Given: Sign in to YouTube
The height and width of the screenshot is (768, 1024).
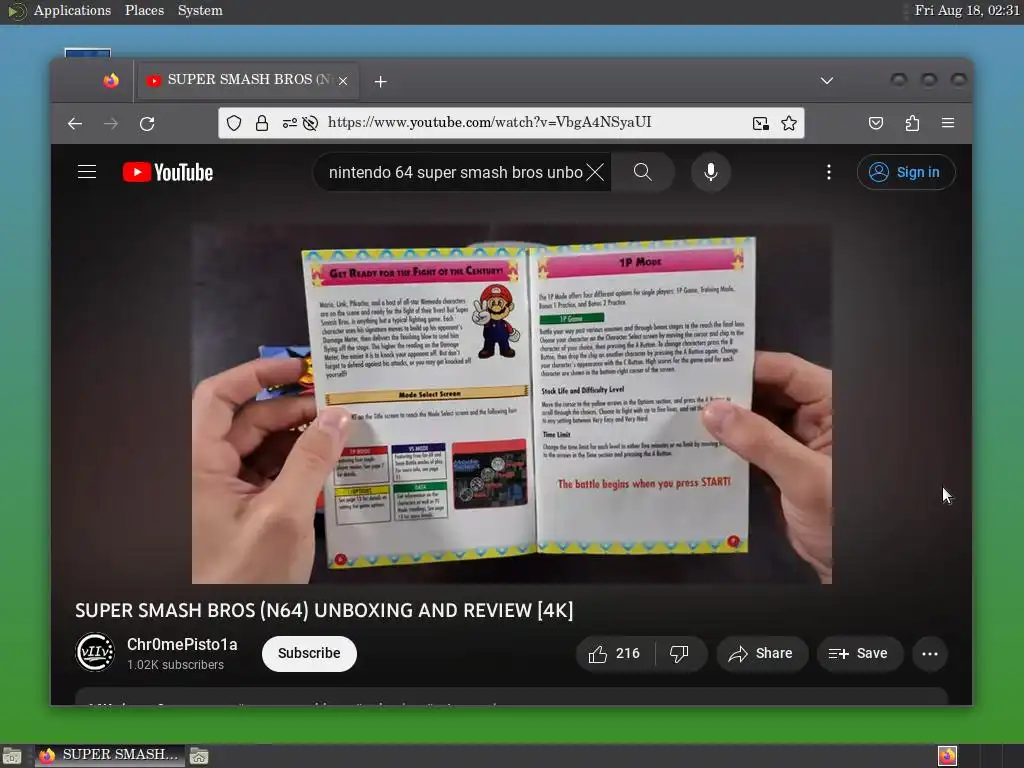Looking at the screenshot, I should coord(906,172).
